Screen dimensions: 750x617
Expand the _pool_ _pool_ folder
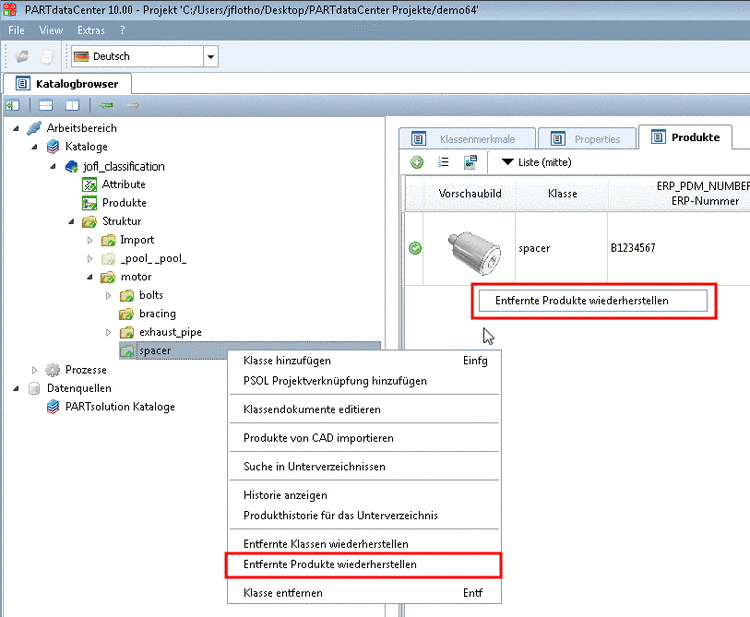89,259
